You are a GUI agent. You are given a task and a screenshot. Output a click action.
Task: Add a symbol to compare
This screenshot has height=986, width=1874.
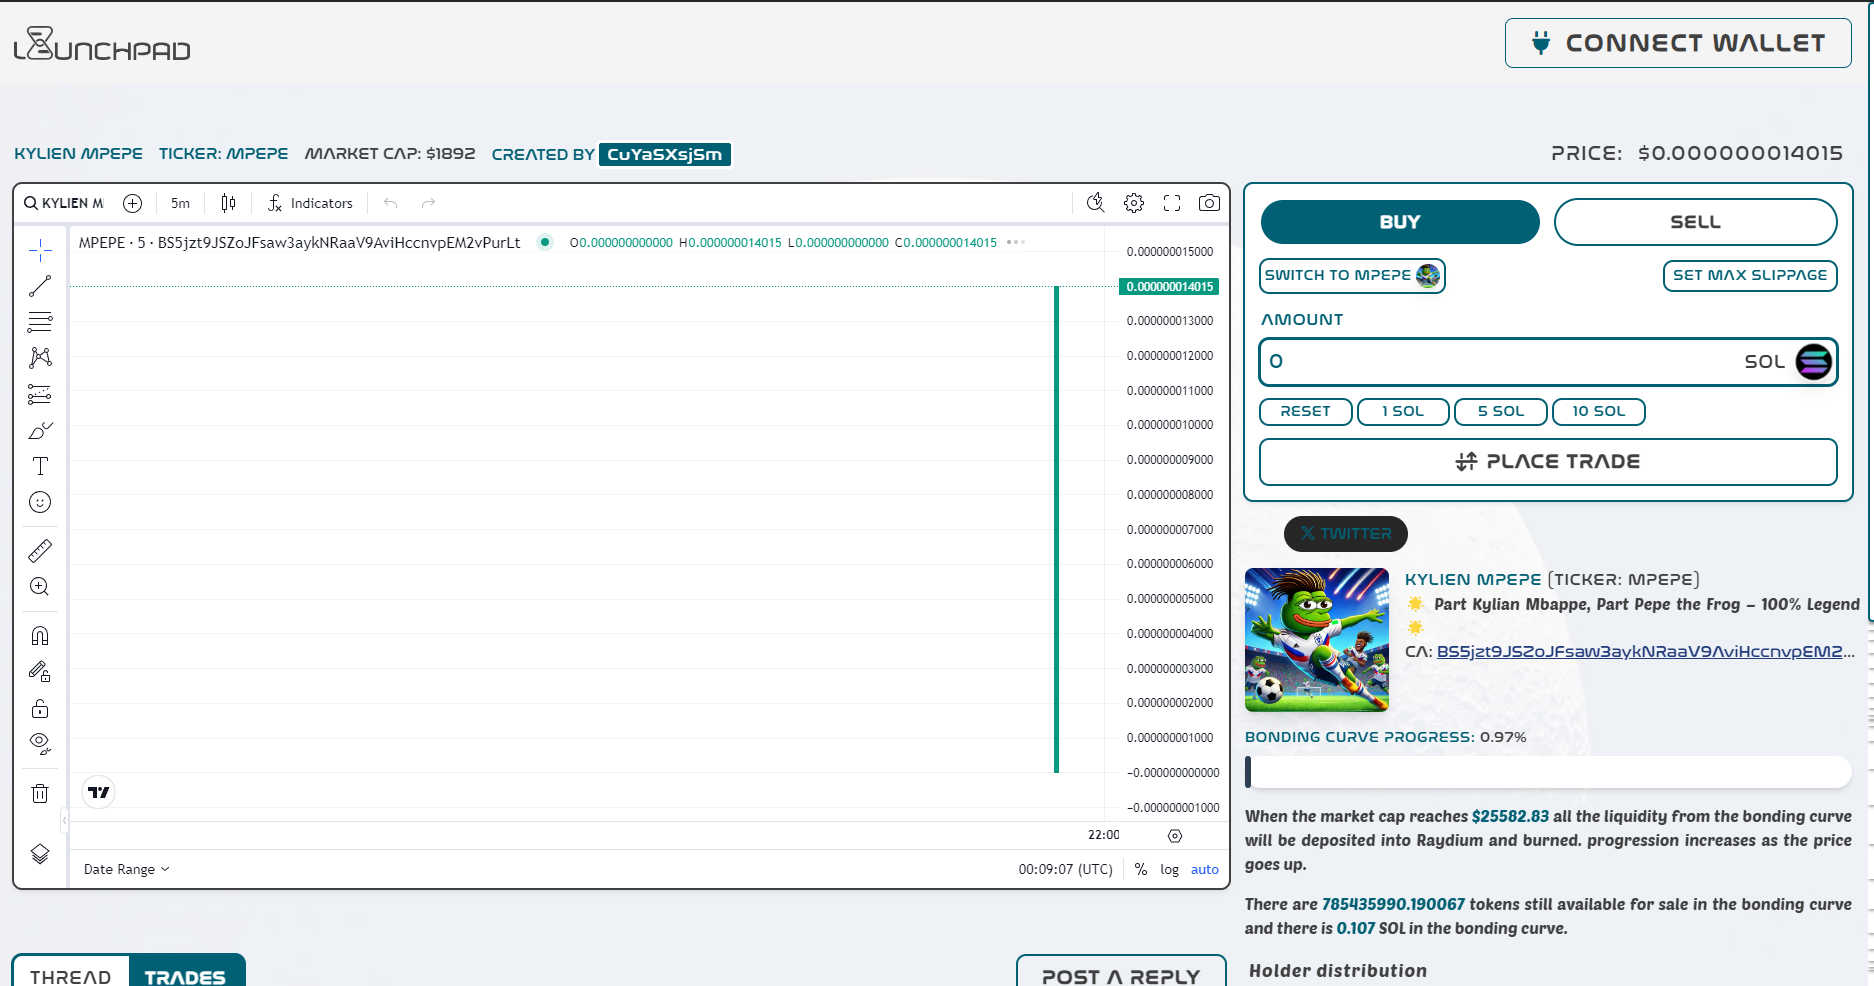click(x=132, y=203)
